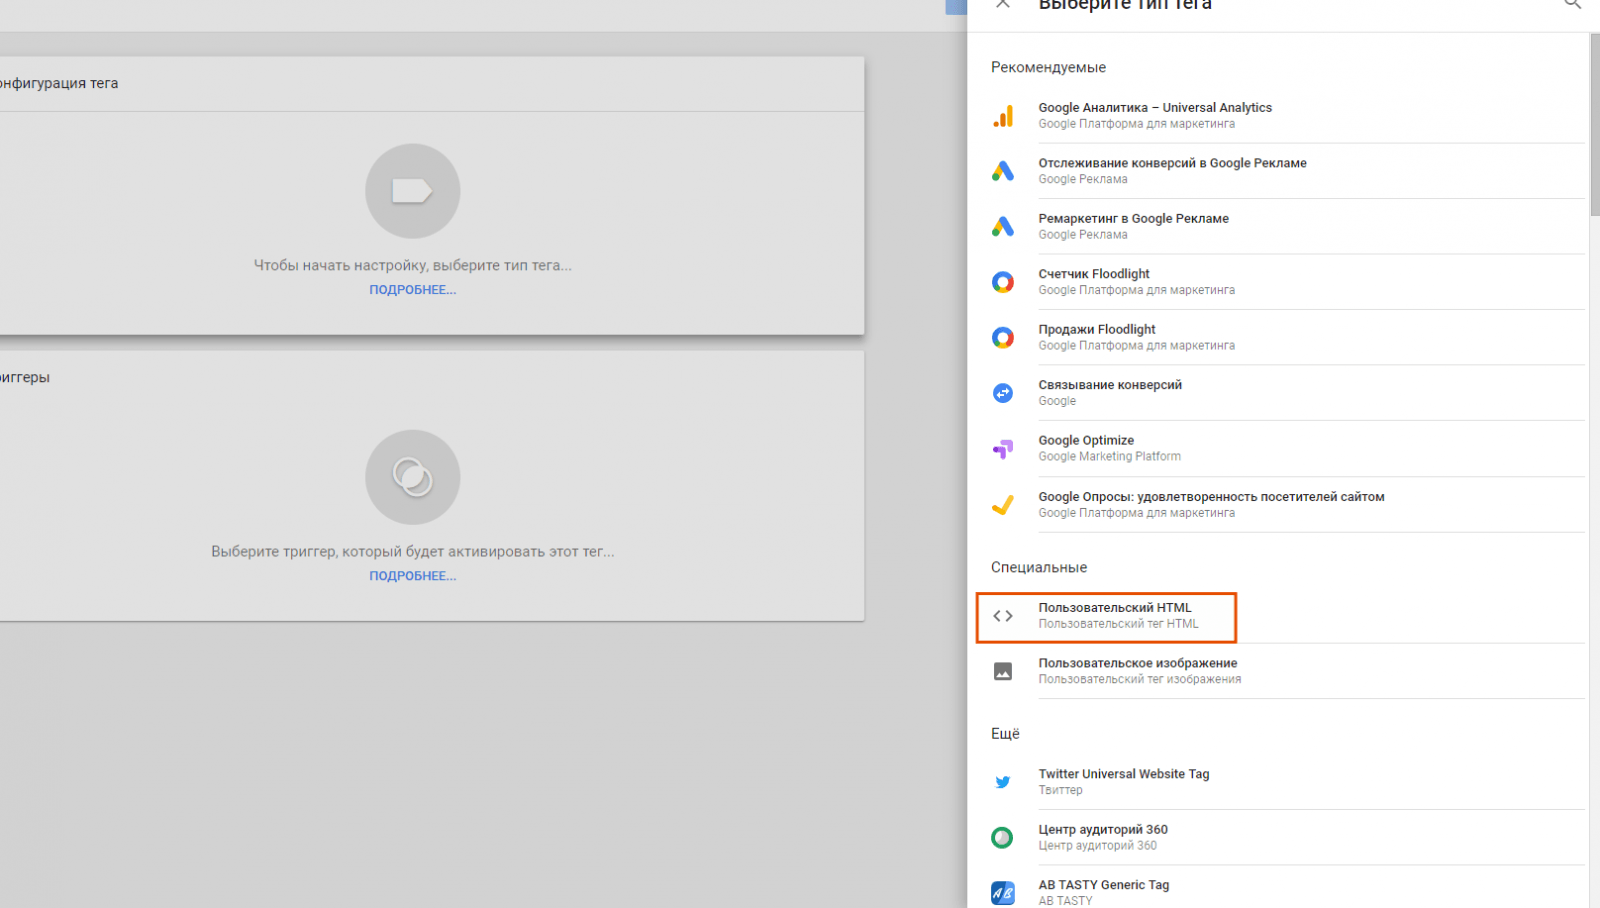1600x908 pixels.
Task: Click the custom HTML code brackets icon
Action: pos(1003,616)
